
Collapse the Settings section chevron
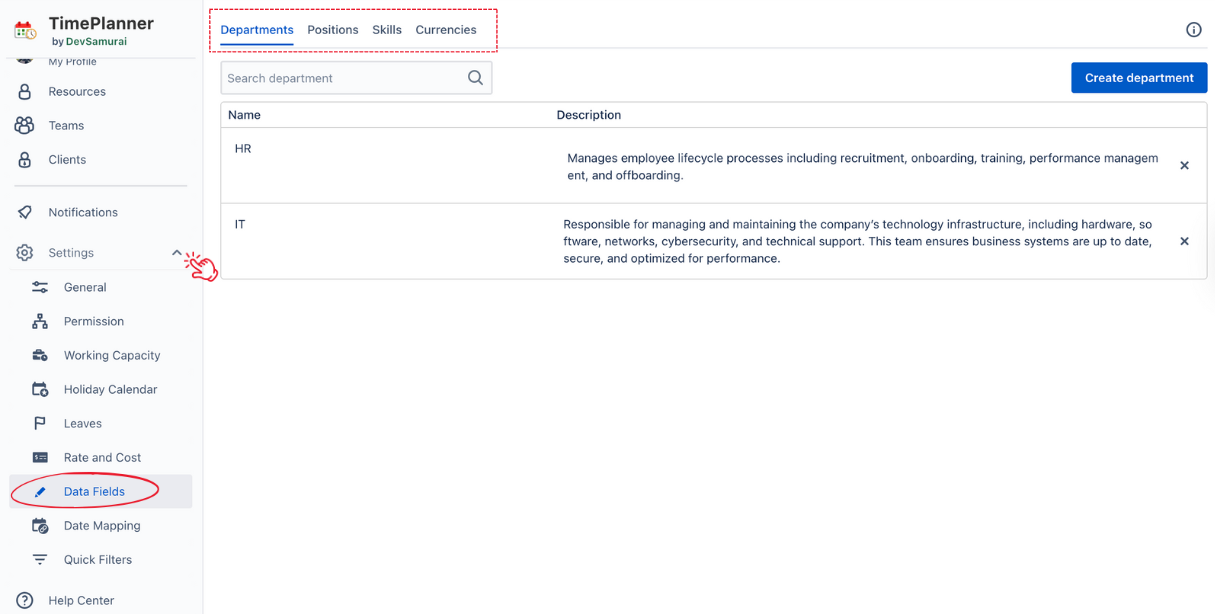point(177,253)
